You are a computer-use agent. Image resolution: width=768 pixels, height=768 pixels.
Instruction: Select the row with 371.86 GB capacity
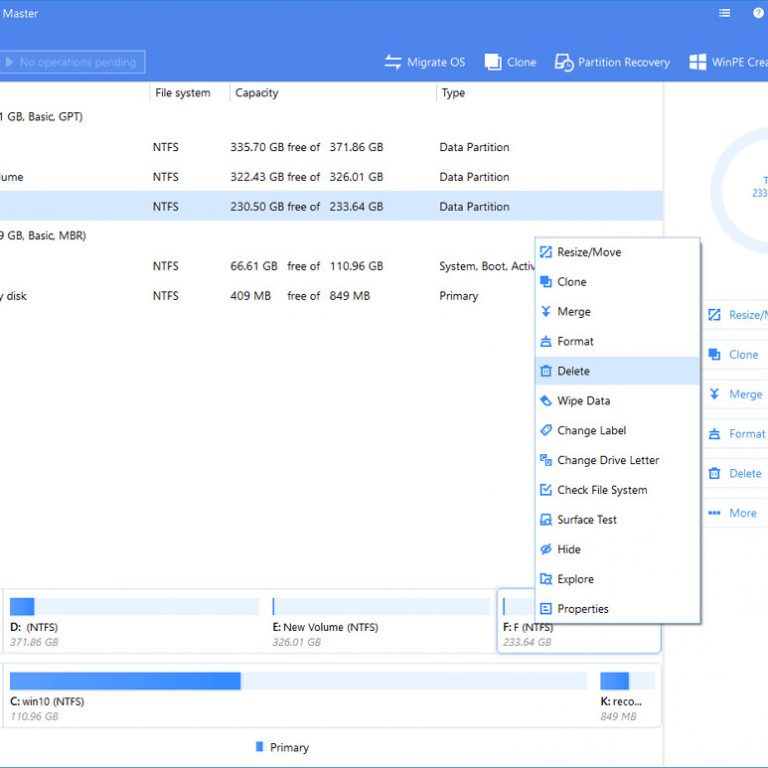331,147
